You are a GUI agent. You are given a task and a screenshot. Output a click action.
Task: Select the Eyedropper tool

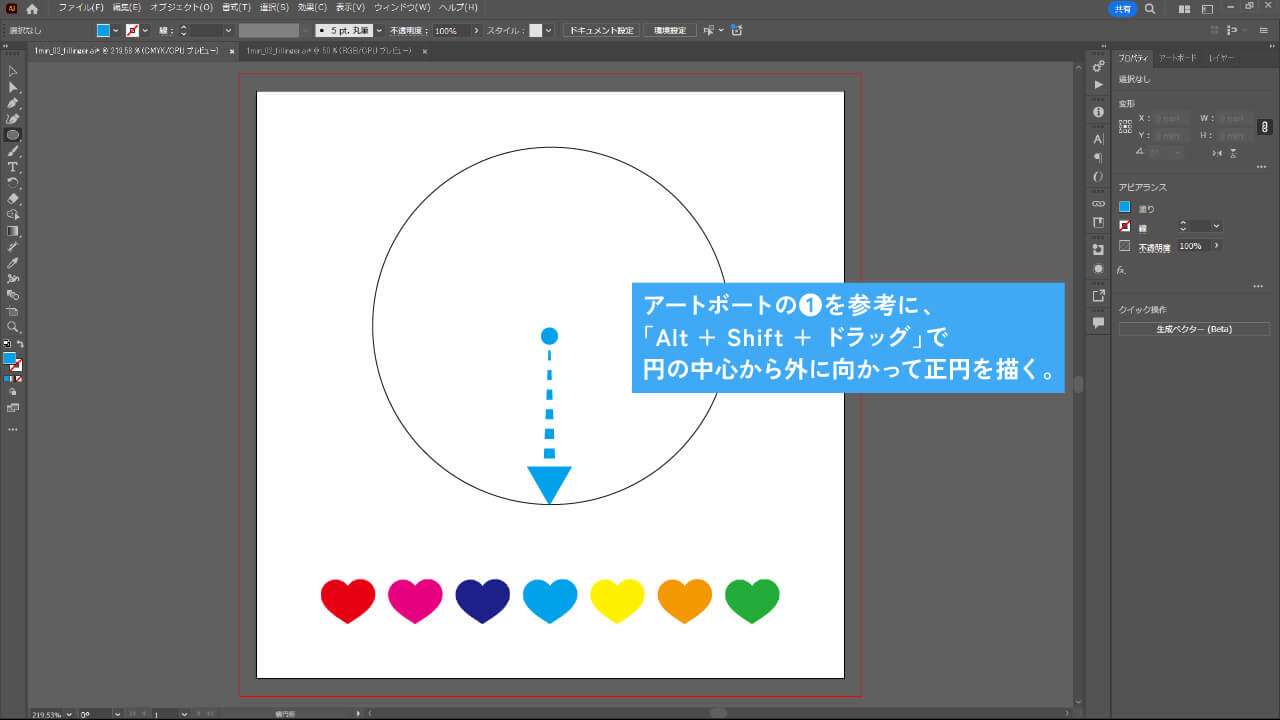(x=13, y=263)
